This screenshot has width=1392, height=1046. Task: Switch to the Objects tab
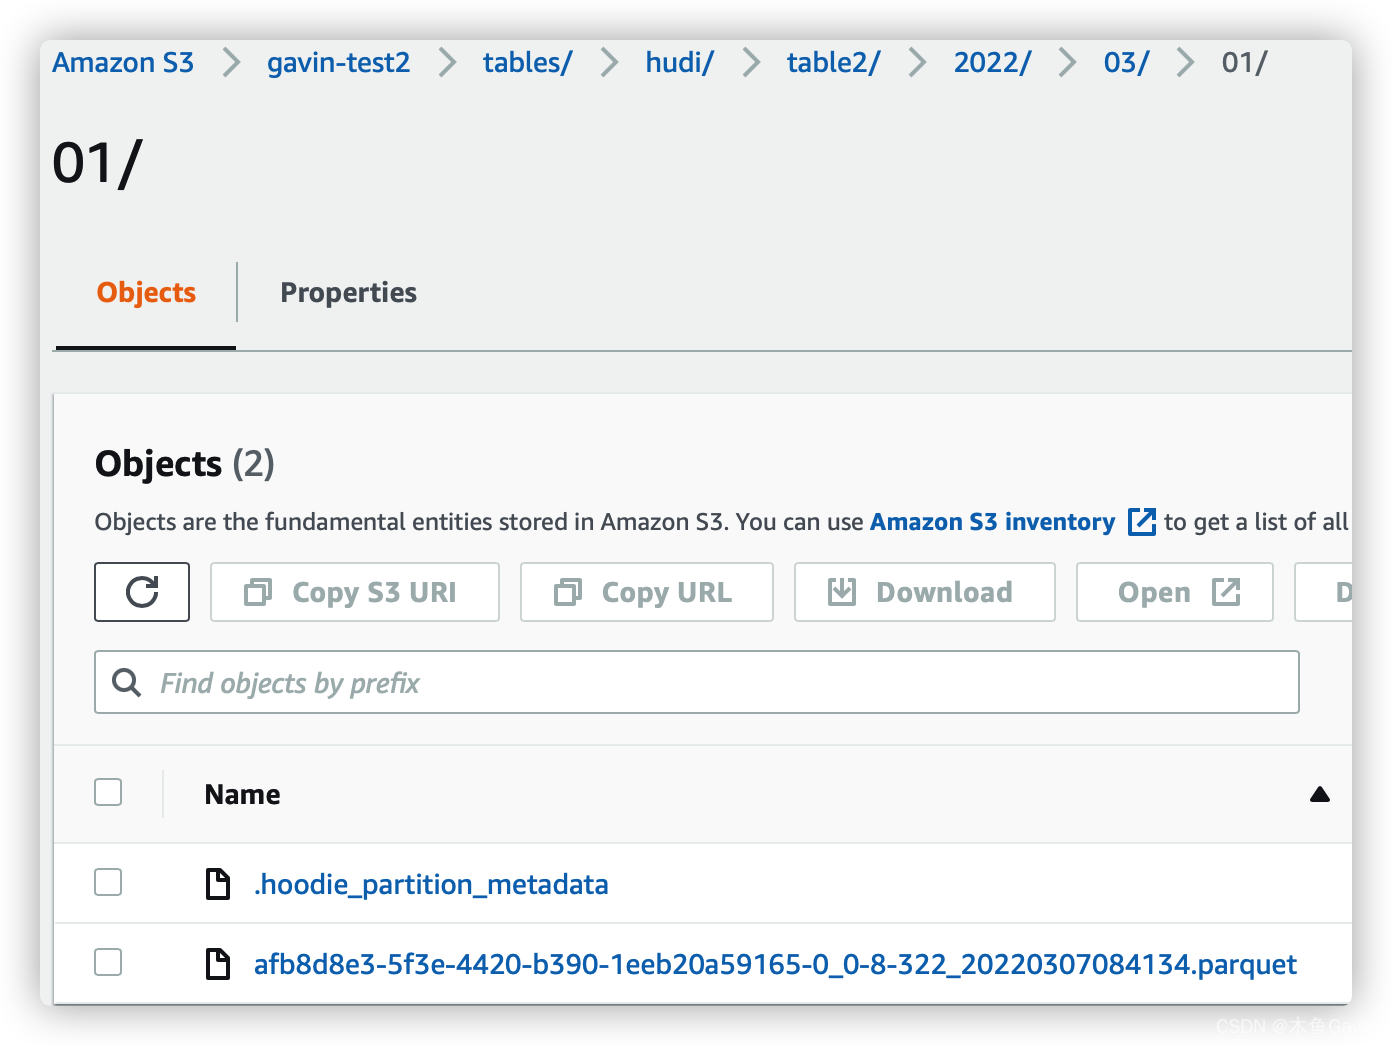coord(146,292)
